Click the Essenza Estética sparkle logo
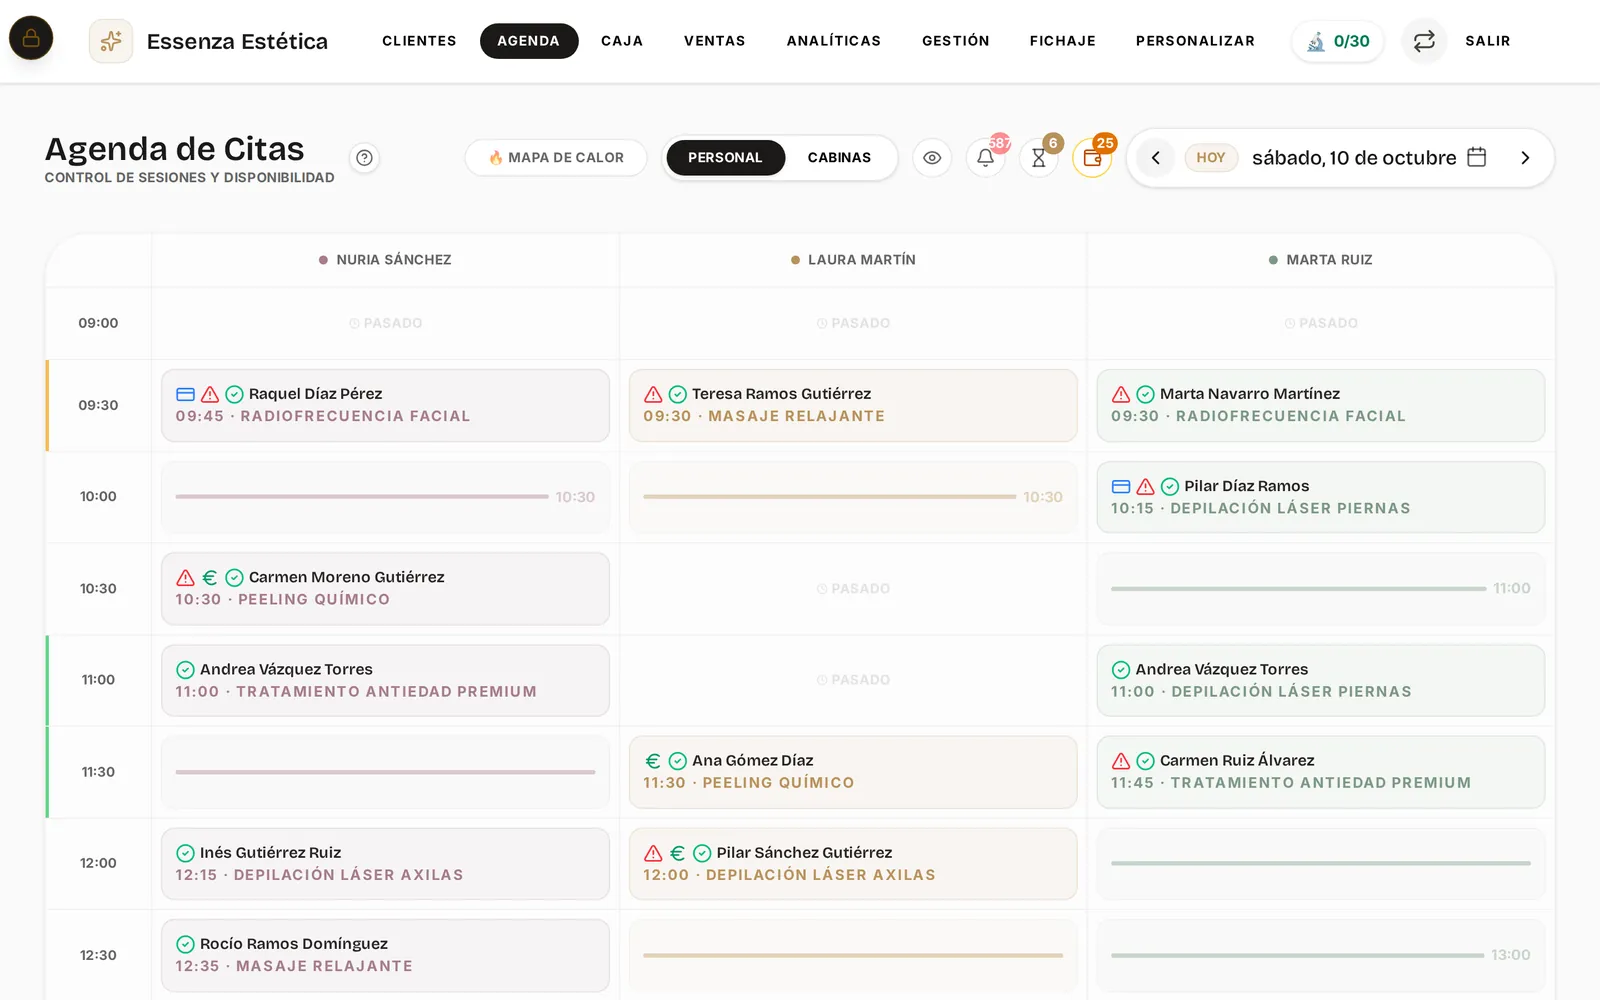 coord(111,41)
